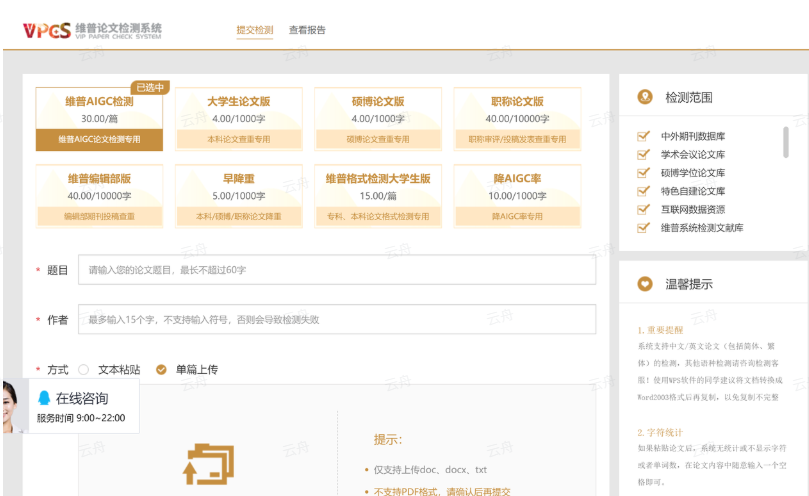Focus the 题目 input field

click(337, 269)
